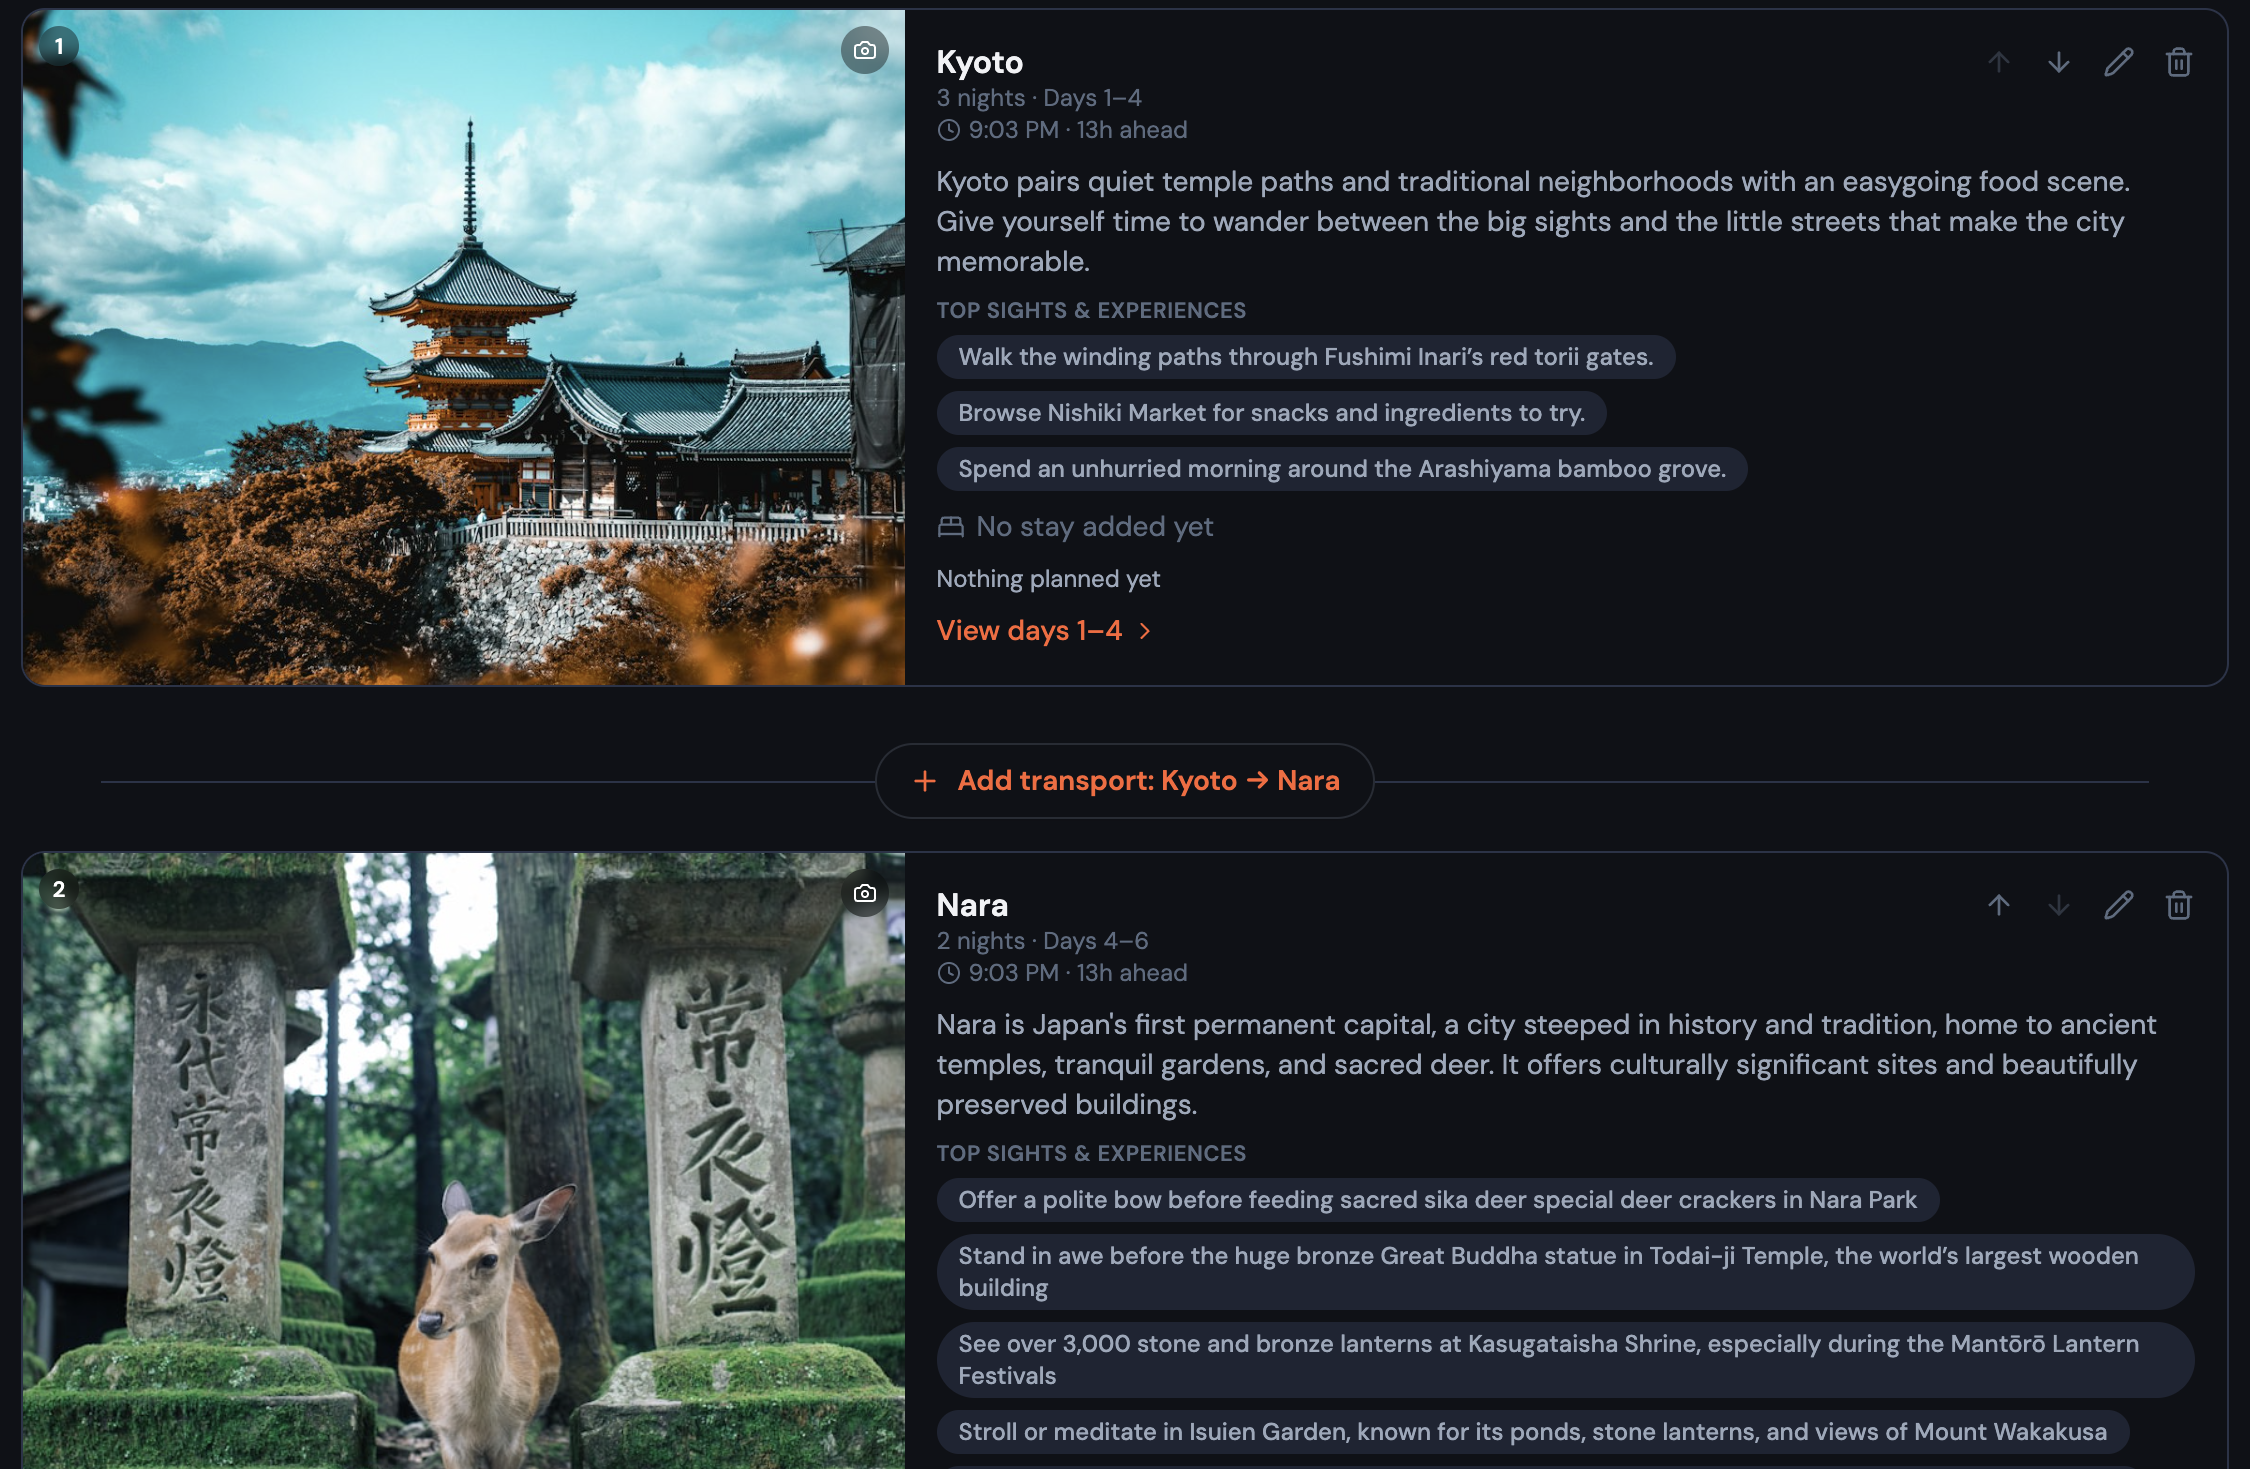Move Nara card up with arrow
Screen dimensions: 2250x1469
pyautogui.click(x=1999, y=905)
